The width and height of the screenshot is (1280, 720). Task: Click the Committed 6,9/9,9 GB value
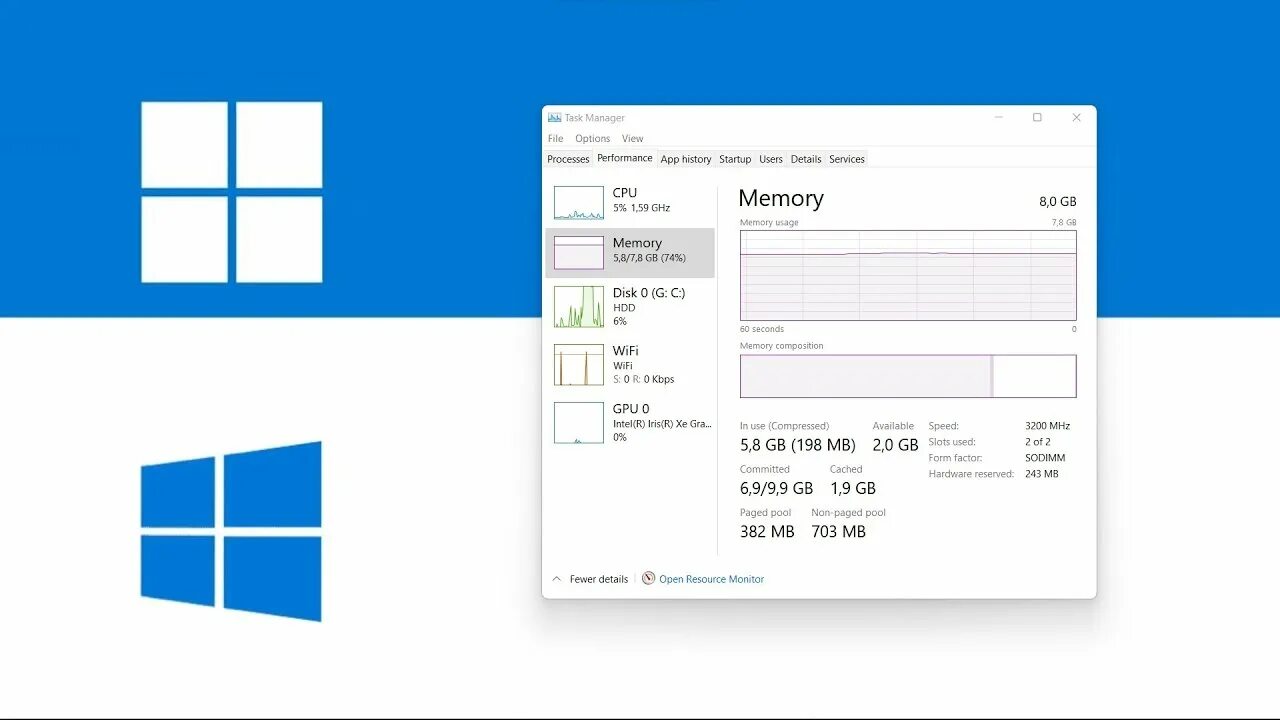pos(777,488)
